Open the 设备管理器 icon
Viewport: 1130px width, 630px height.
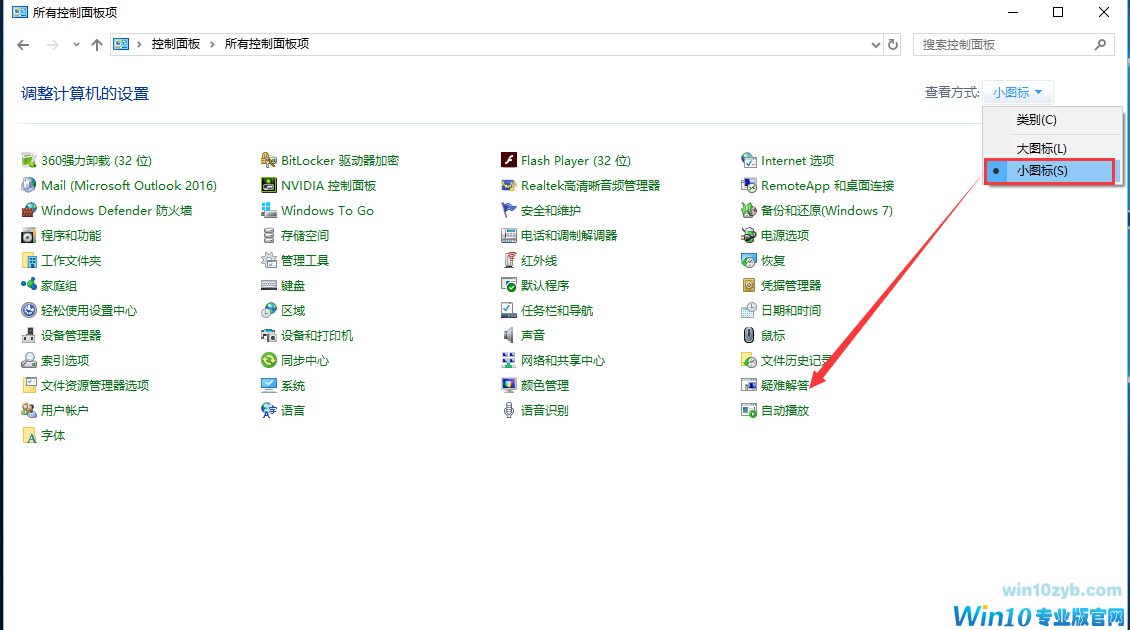point(29,335)
